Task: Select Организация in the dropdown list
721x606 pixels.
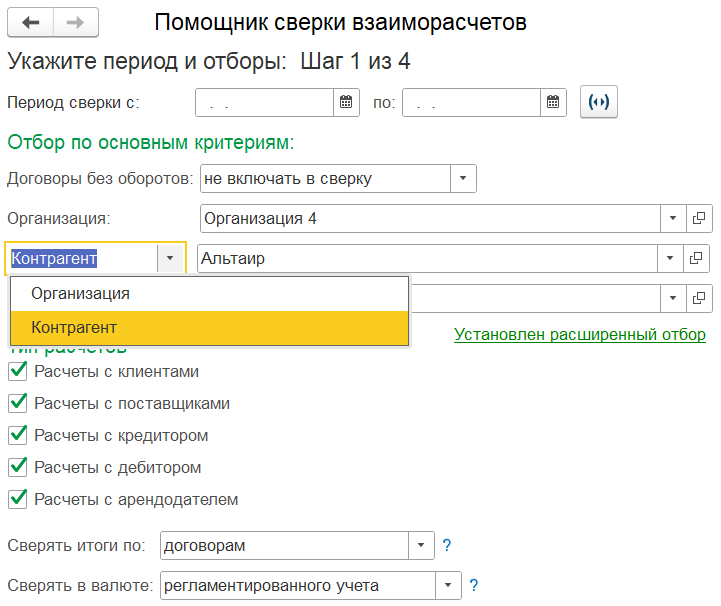Action: 80,294
